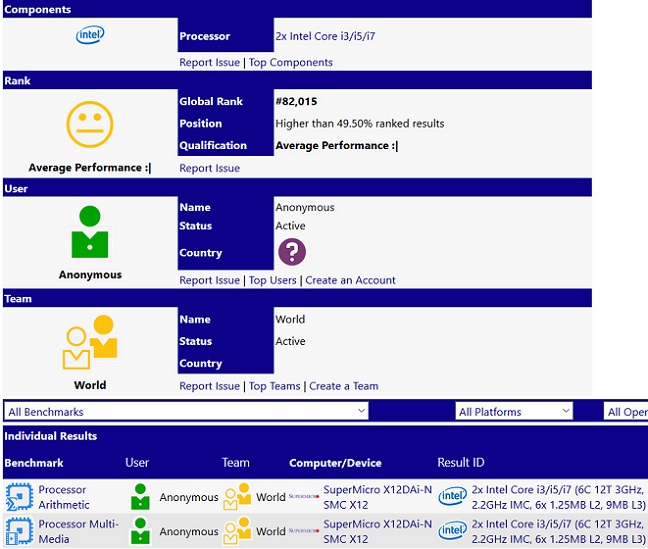Click green user icon in Processor Multi-Media row

point(140,530)
